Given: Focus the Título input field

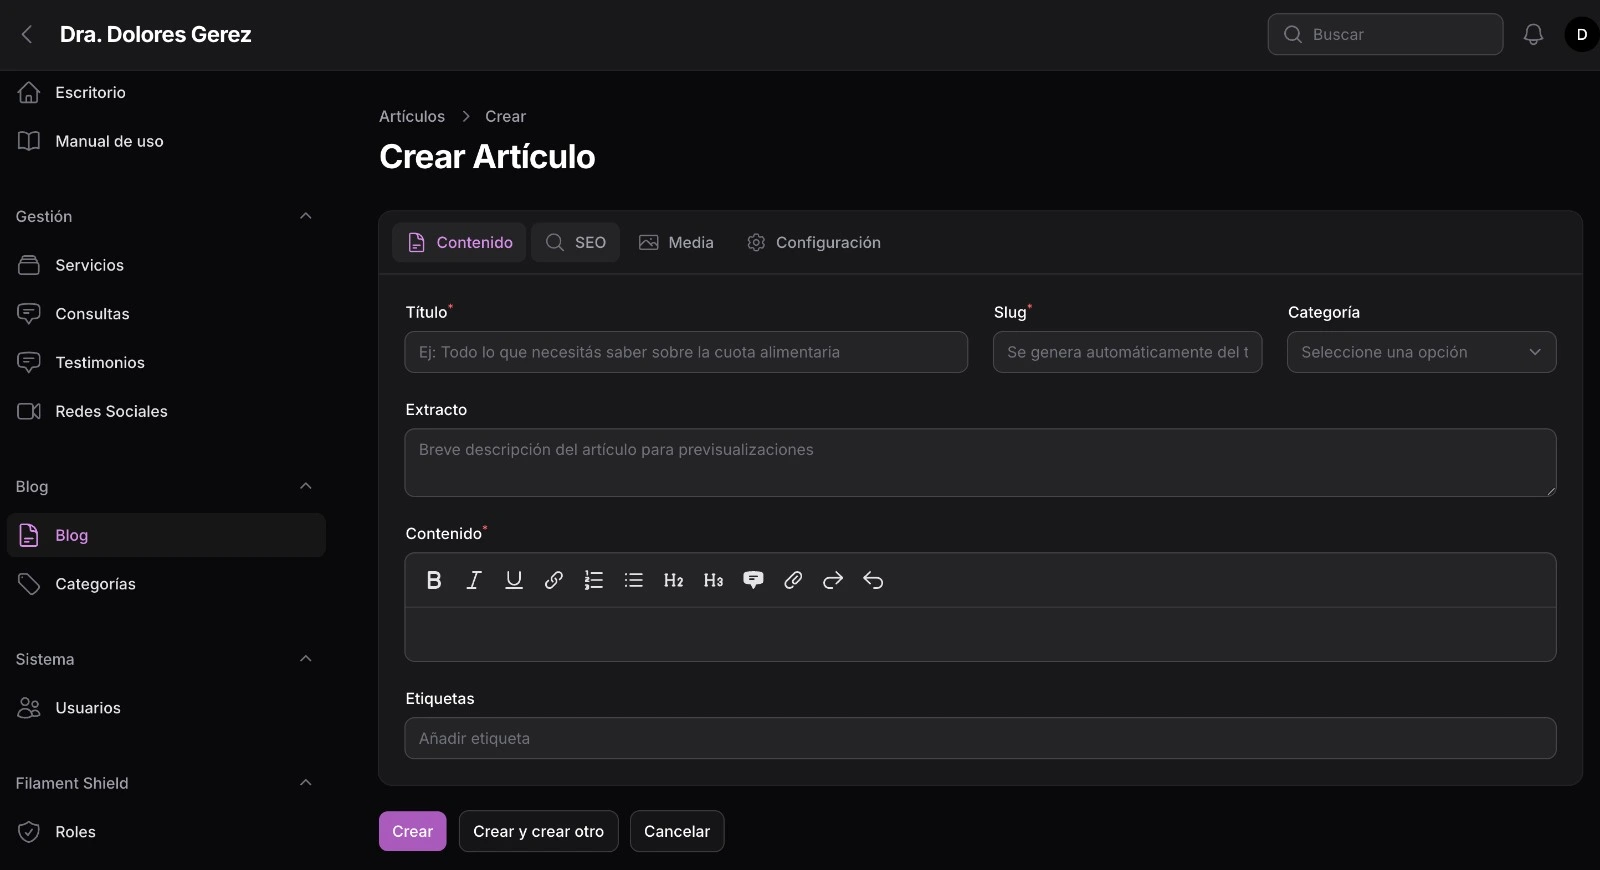Looking at the screenshot, I should pos(686,352).
